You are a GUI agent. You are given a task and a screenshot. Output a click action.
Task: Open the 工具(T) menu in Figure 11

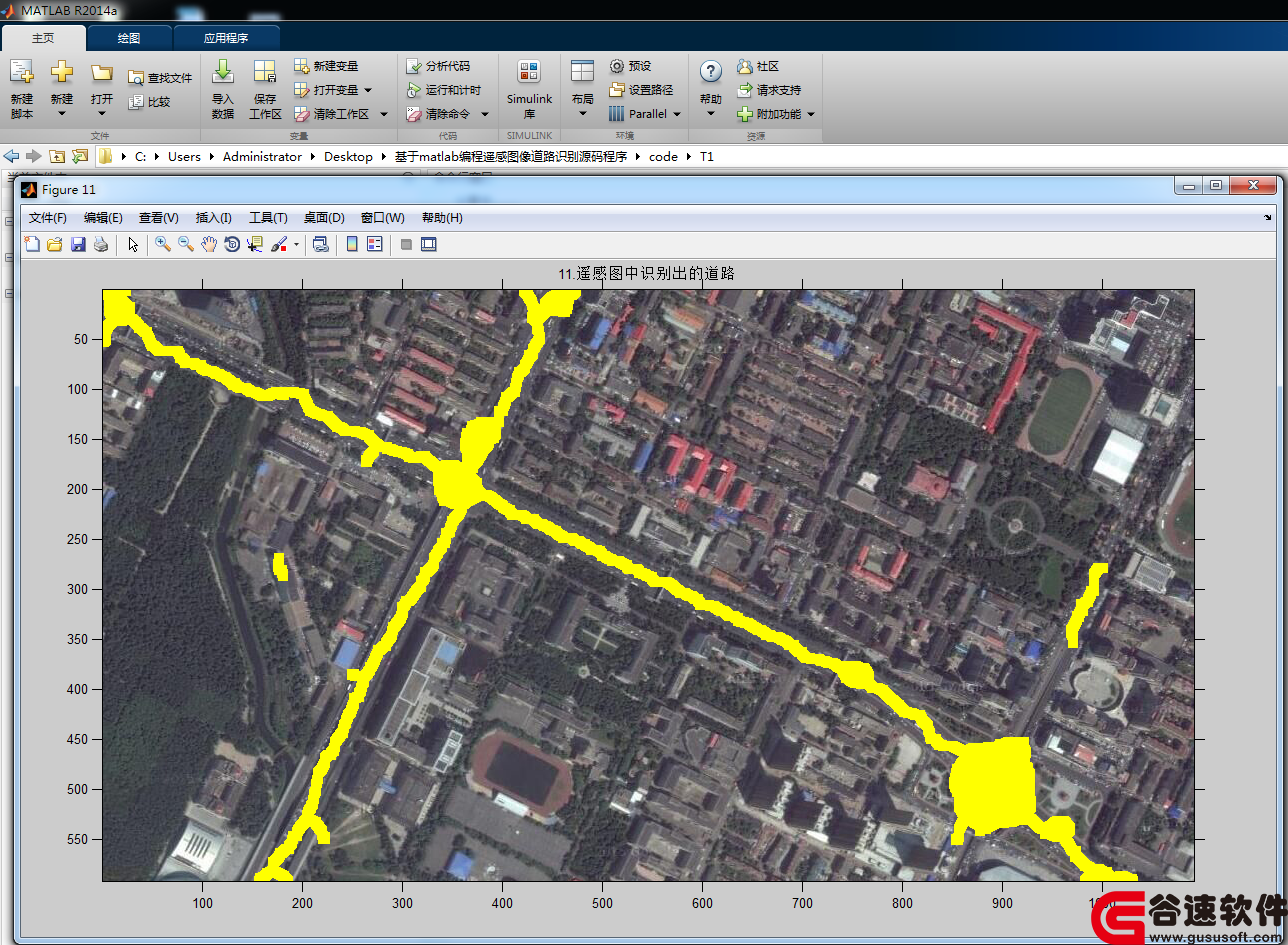[x=268, y=218]
